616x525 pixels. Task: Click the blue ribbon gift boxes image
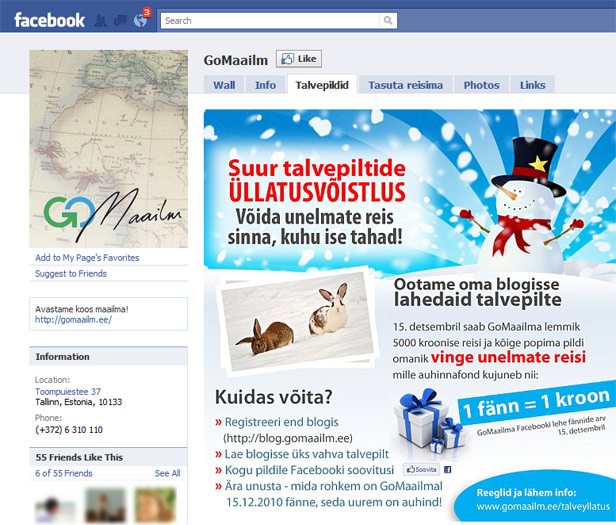[x=429, y=421]
